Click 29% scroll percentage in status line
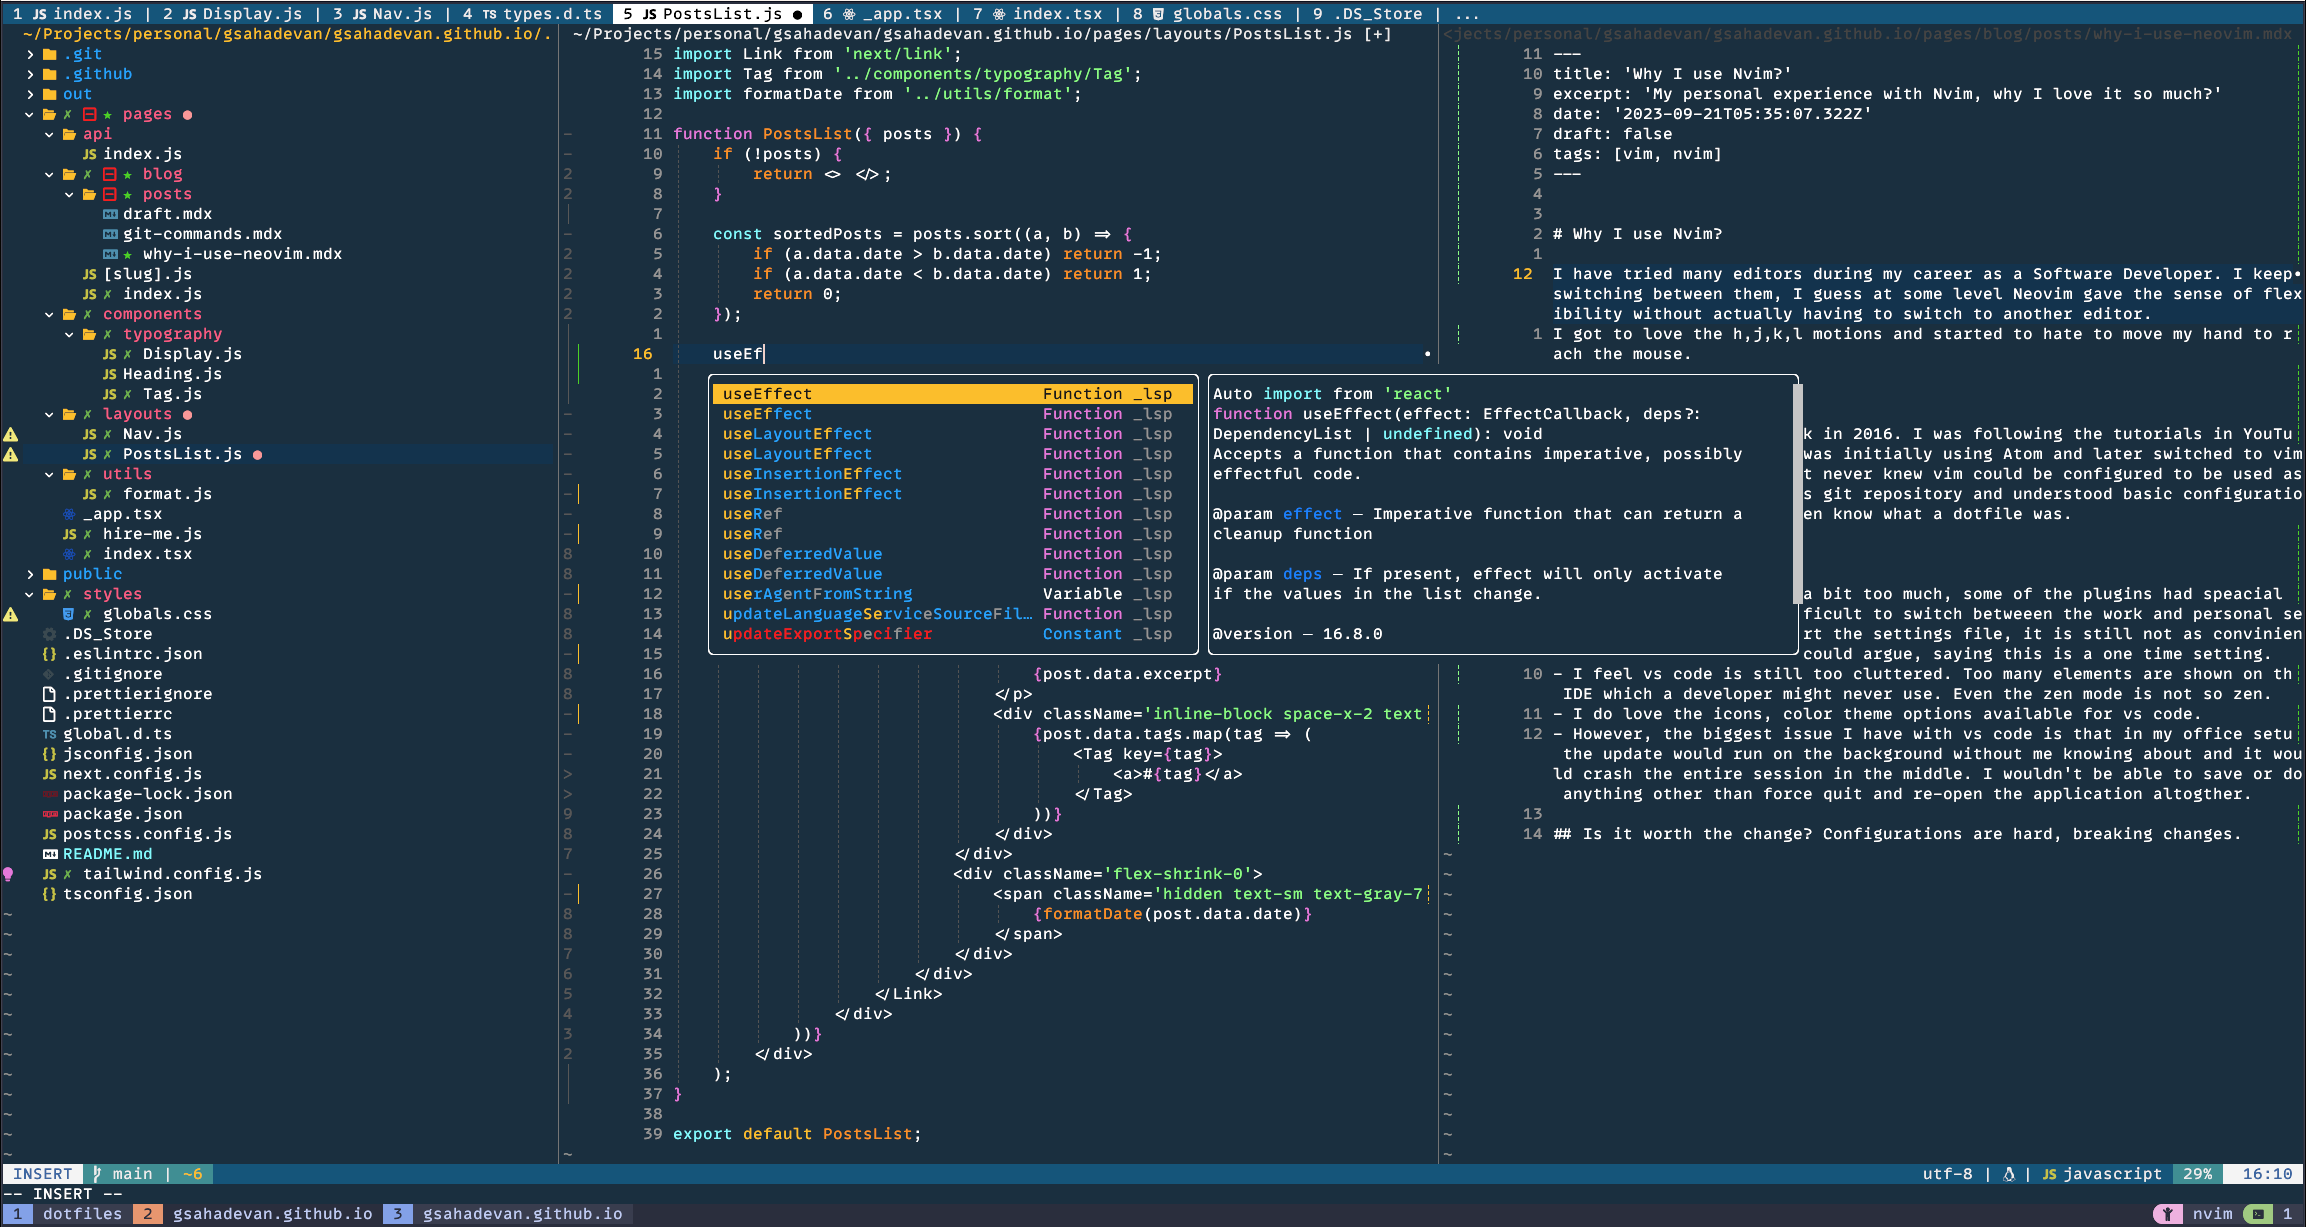The height and width of the screenshot is (1227, 2306). click(2197, 1174)
